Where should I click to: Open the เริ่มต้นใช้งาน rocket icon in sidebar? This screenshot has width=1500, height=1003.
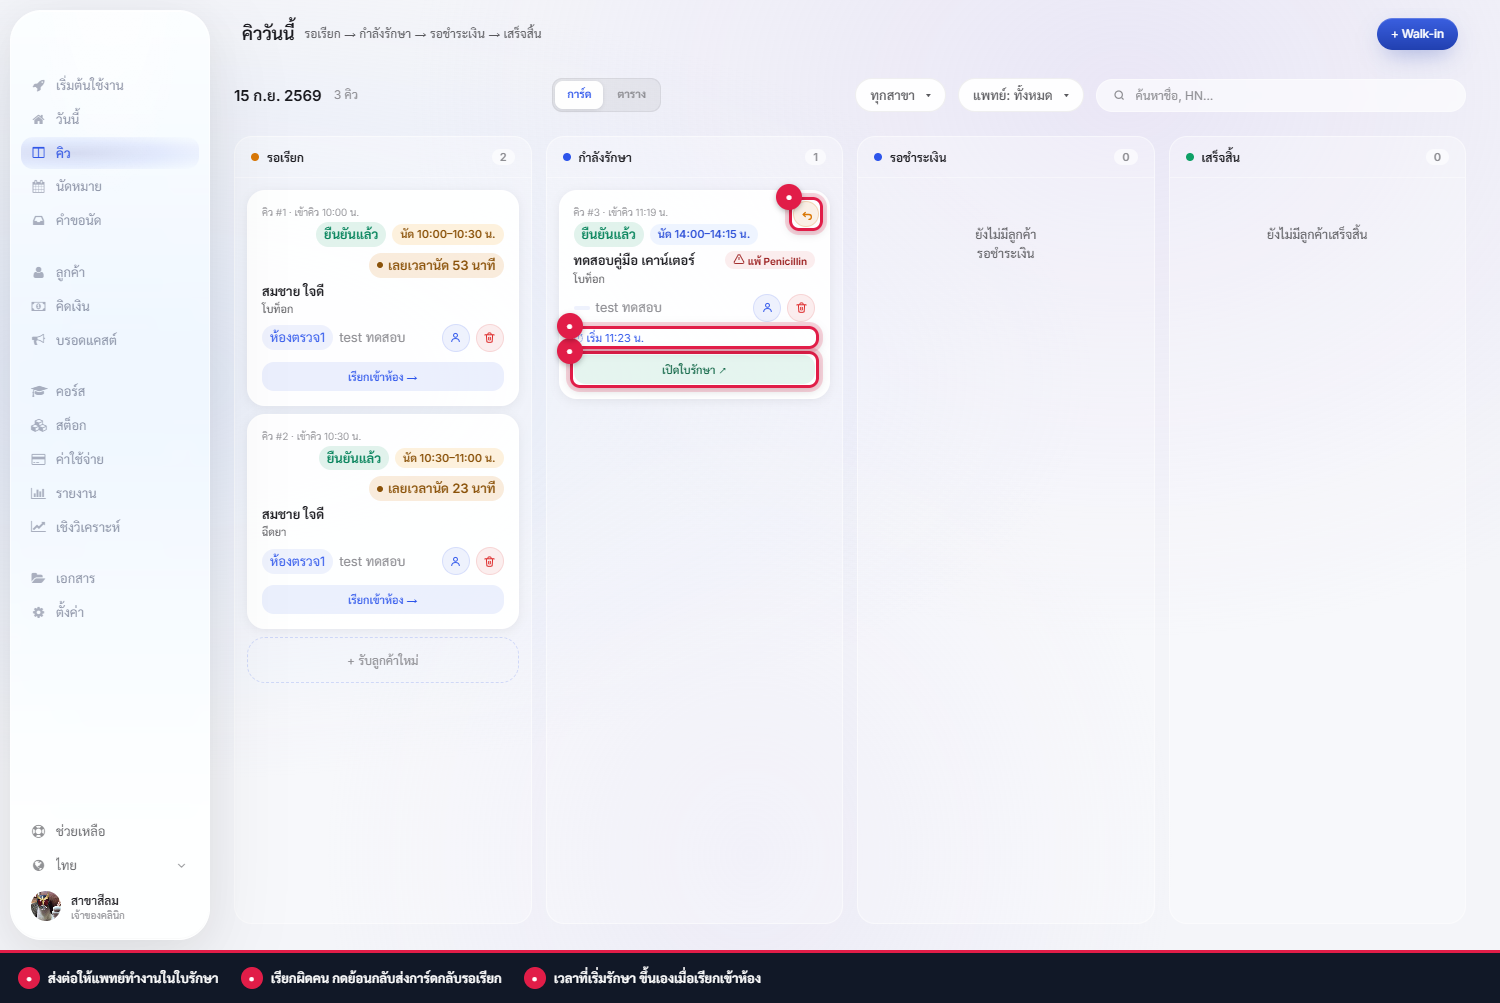(x=38, y=85)
